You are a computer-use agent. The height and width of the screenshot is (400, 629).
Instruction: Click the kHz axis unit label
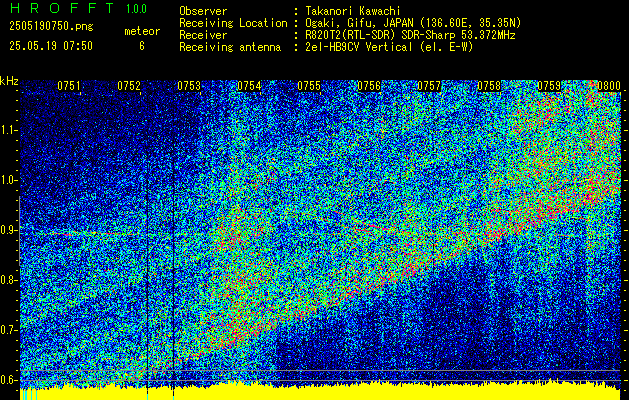(x=9, y=81)
